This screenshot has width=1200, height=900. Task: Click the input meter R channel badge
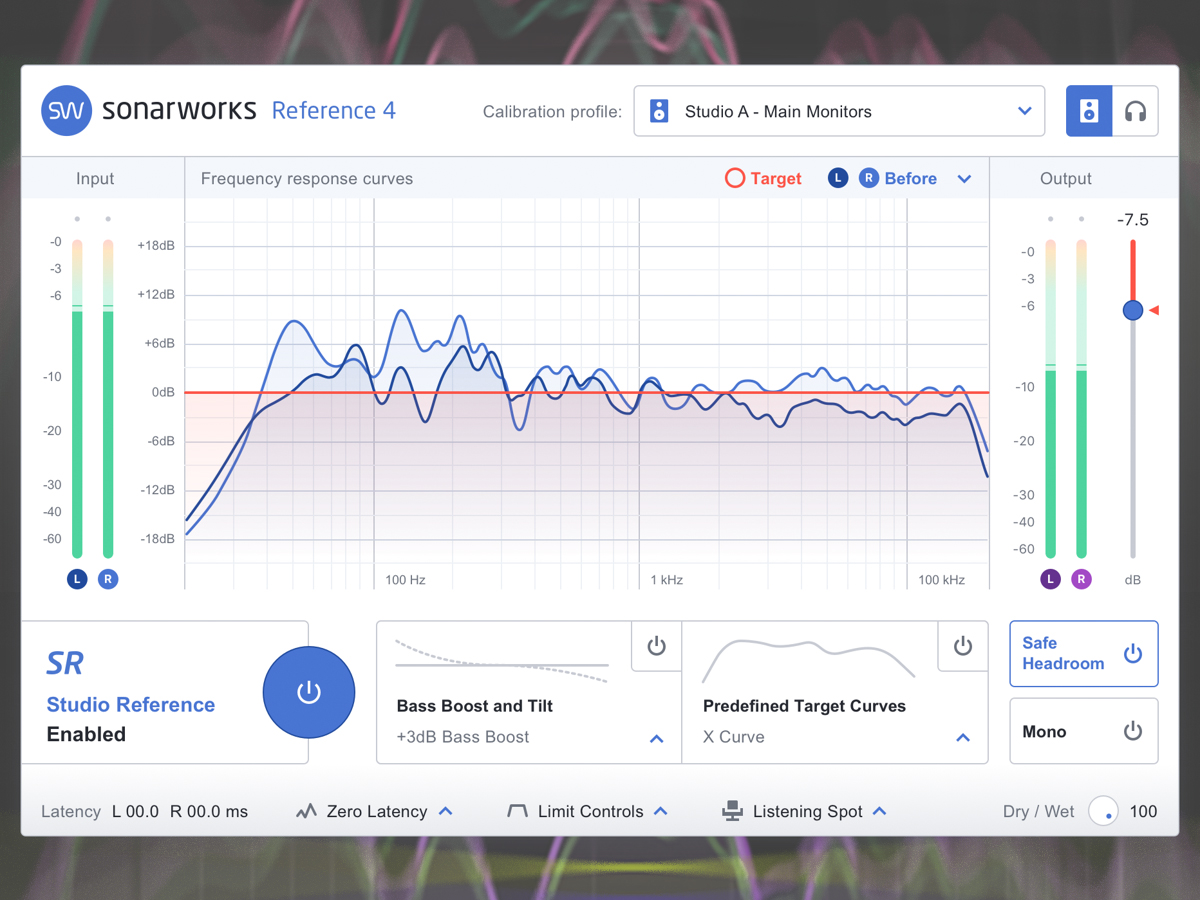[x=108, y=579]
